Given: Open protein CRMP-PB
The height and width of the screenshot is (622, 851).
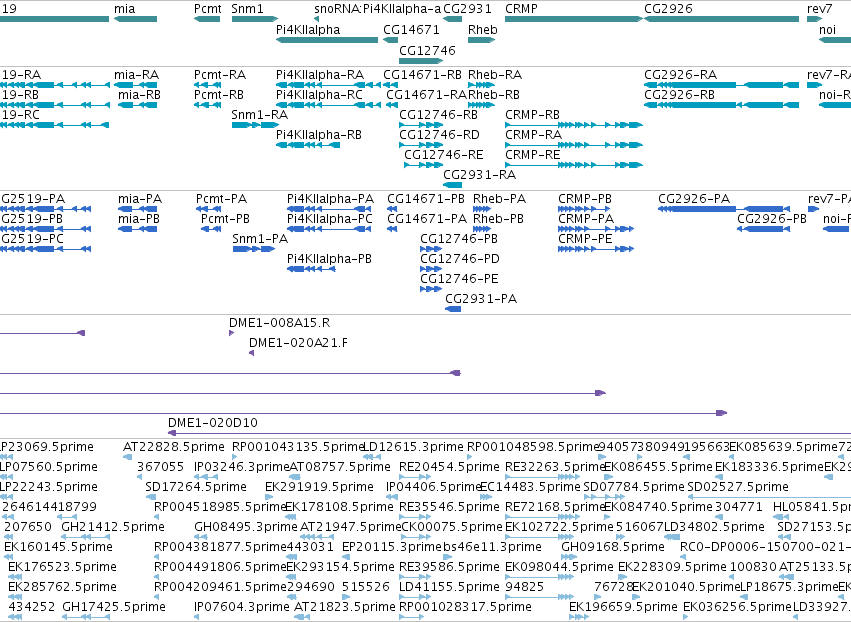Looking at the screenshot, I should [x=584, y=209].
